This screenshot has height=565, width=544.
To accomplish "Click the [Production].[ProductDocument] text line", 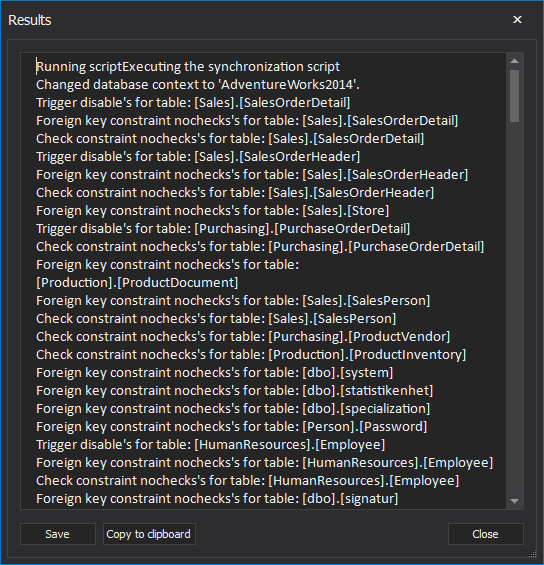I will (x=137, y=282).
